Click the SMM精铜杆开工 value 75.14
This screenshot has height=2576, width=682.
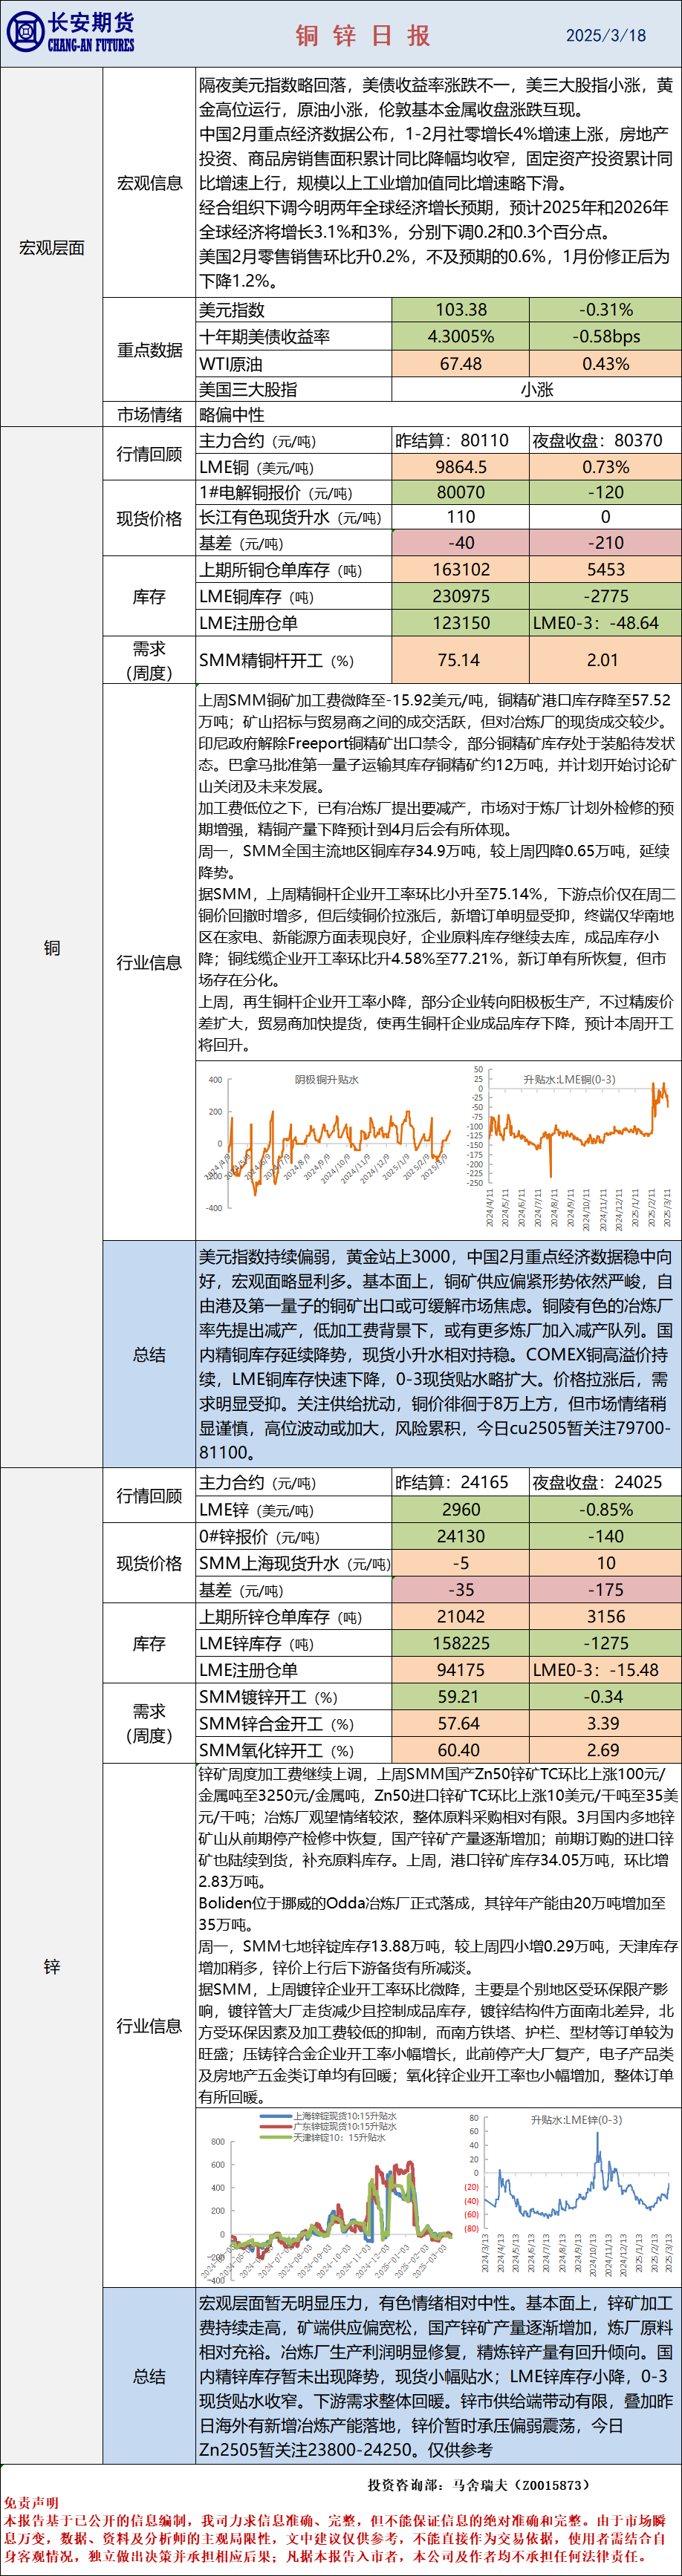[460, 660]
